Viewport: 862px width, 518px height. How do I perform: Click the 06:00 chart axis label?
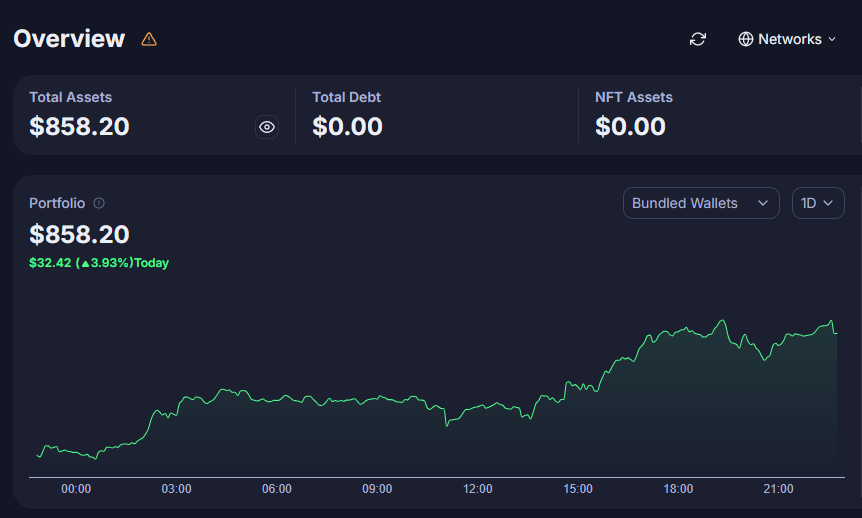(x=277, y=489)
